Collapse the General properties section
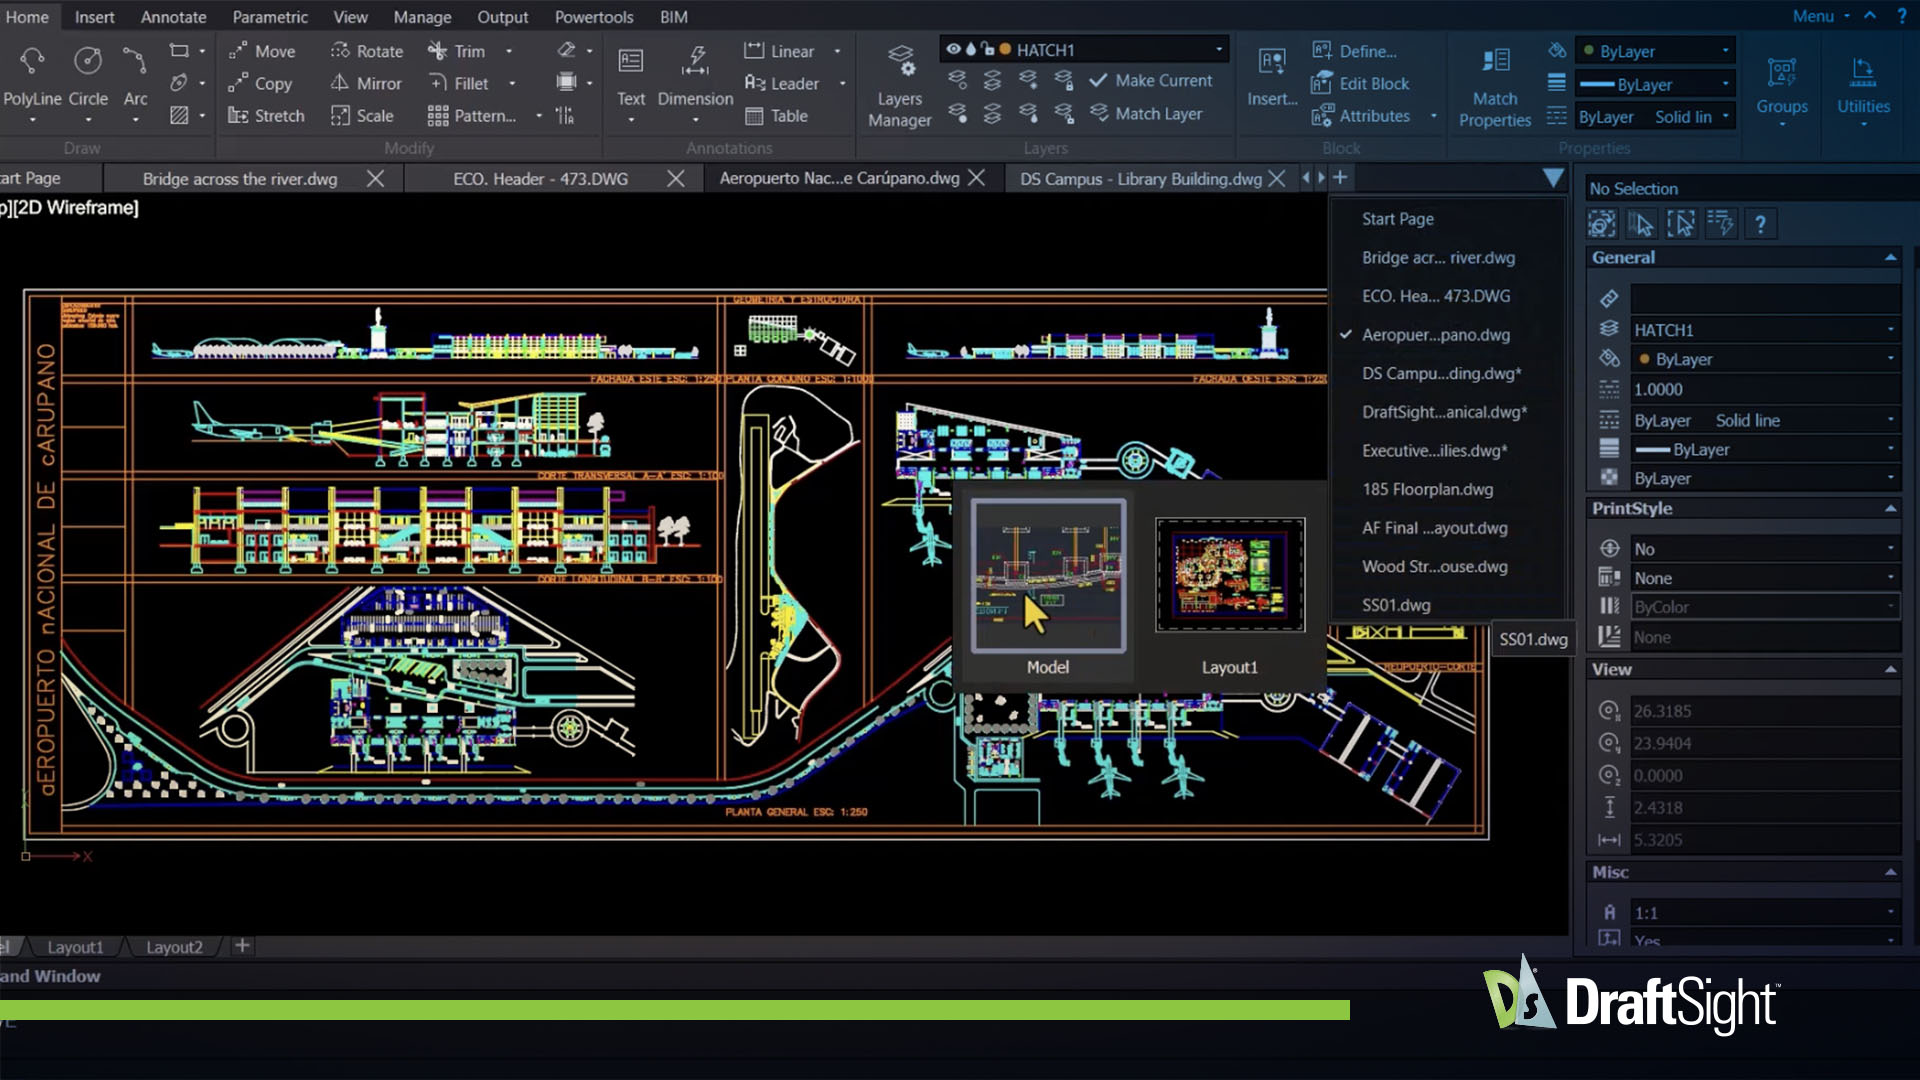The image size is (1920, 1080). [1891, 258]
